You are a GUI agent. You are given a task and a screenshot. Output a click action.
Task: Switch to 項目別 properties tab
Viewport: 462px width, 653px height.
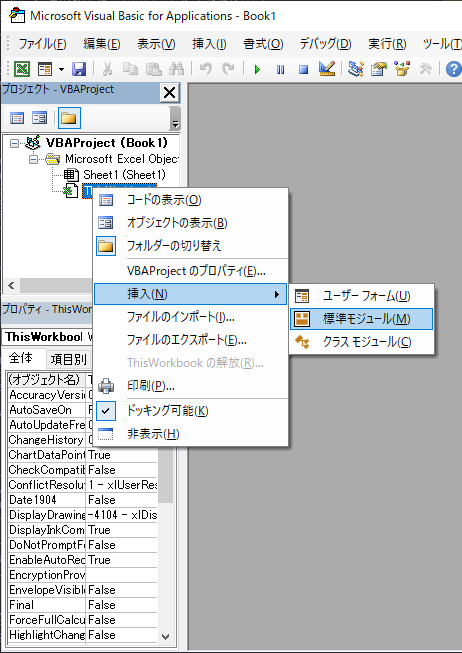[x=68, y=359]
